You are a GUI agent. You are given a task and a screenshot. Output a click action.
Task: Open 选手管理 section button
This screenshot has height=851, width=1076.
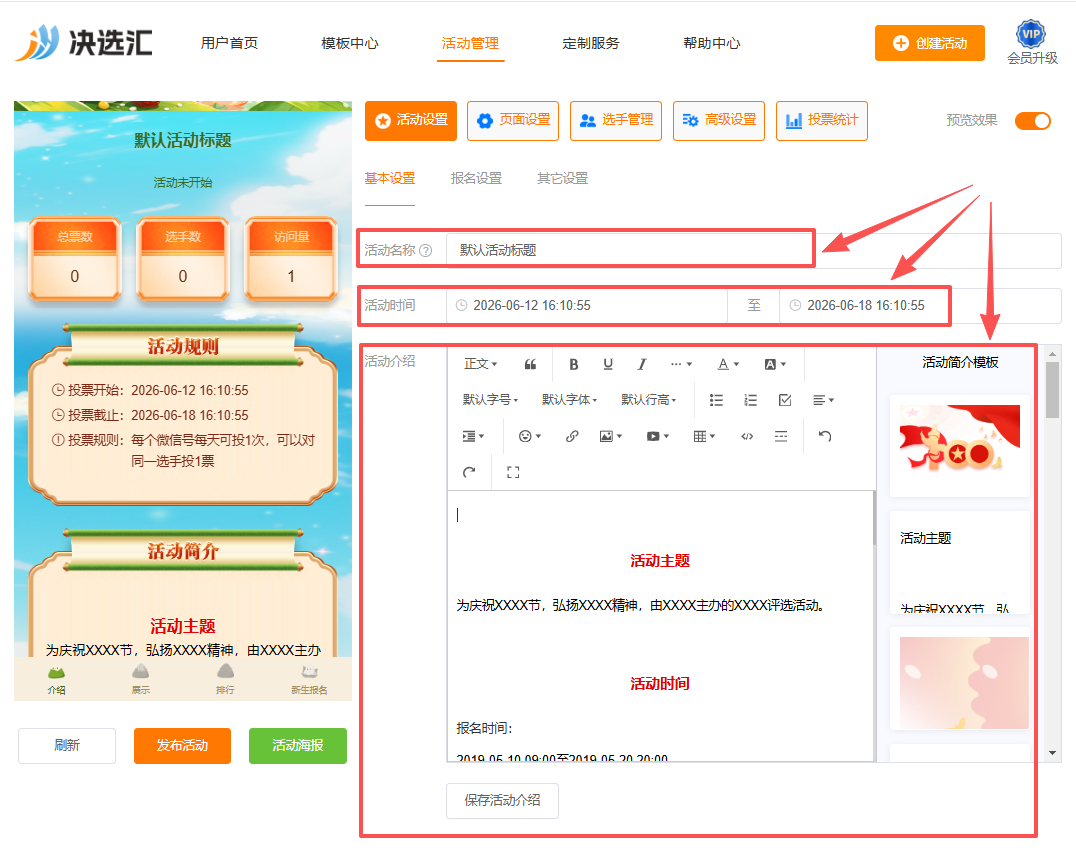(x=616, y=121)
